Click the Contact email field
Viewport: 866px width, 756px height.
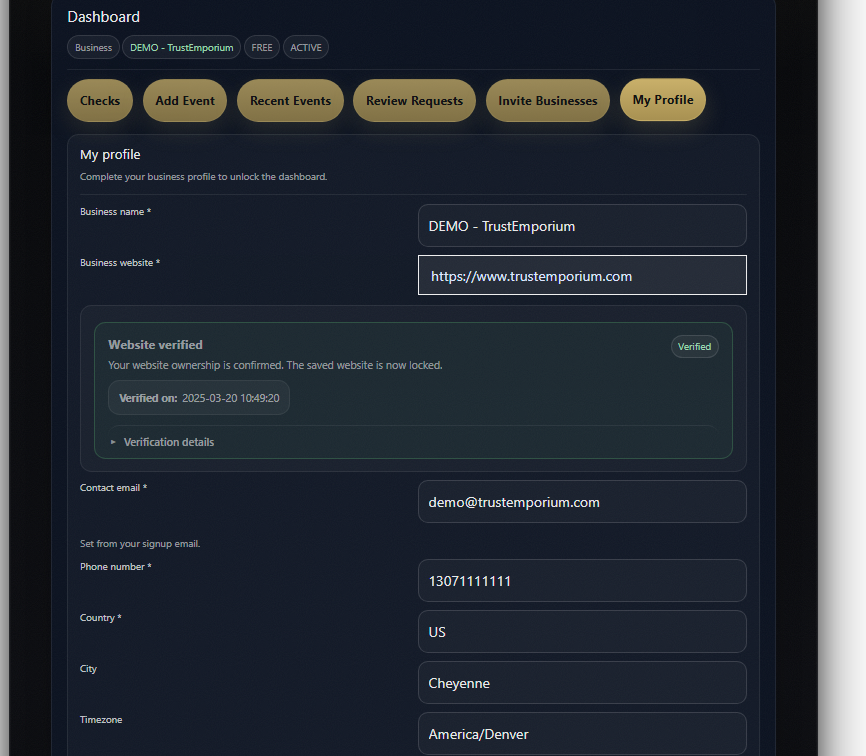(582, 501)
